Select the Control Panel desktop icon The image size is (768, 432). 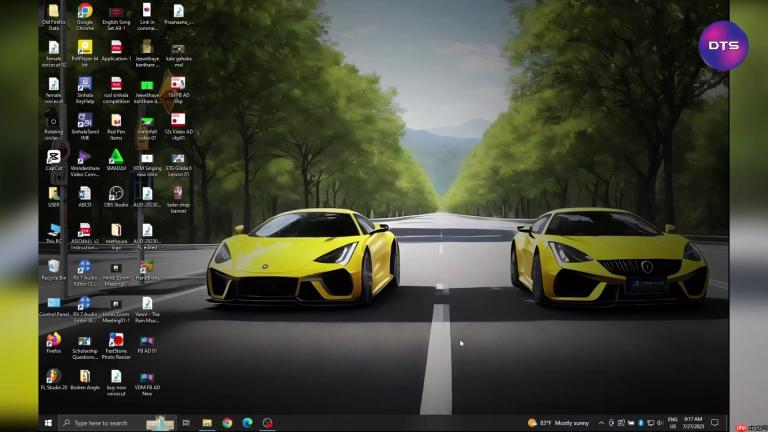(x=53, y=307)
